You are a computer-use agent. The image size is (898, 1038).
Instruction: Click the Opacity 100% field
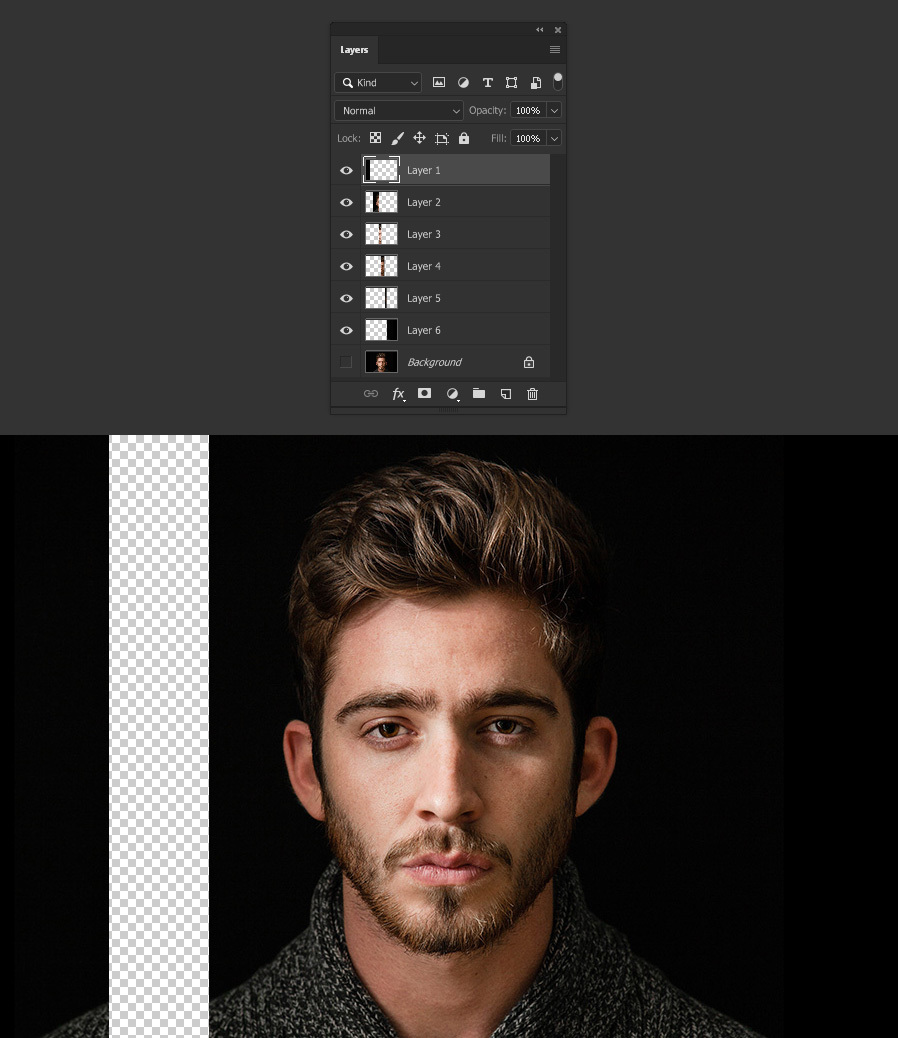(x=528, y=111)
